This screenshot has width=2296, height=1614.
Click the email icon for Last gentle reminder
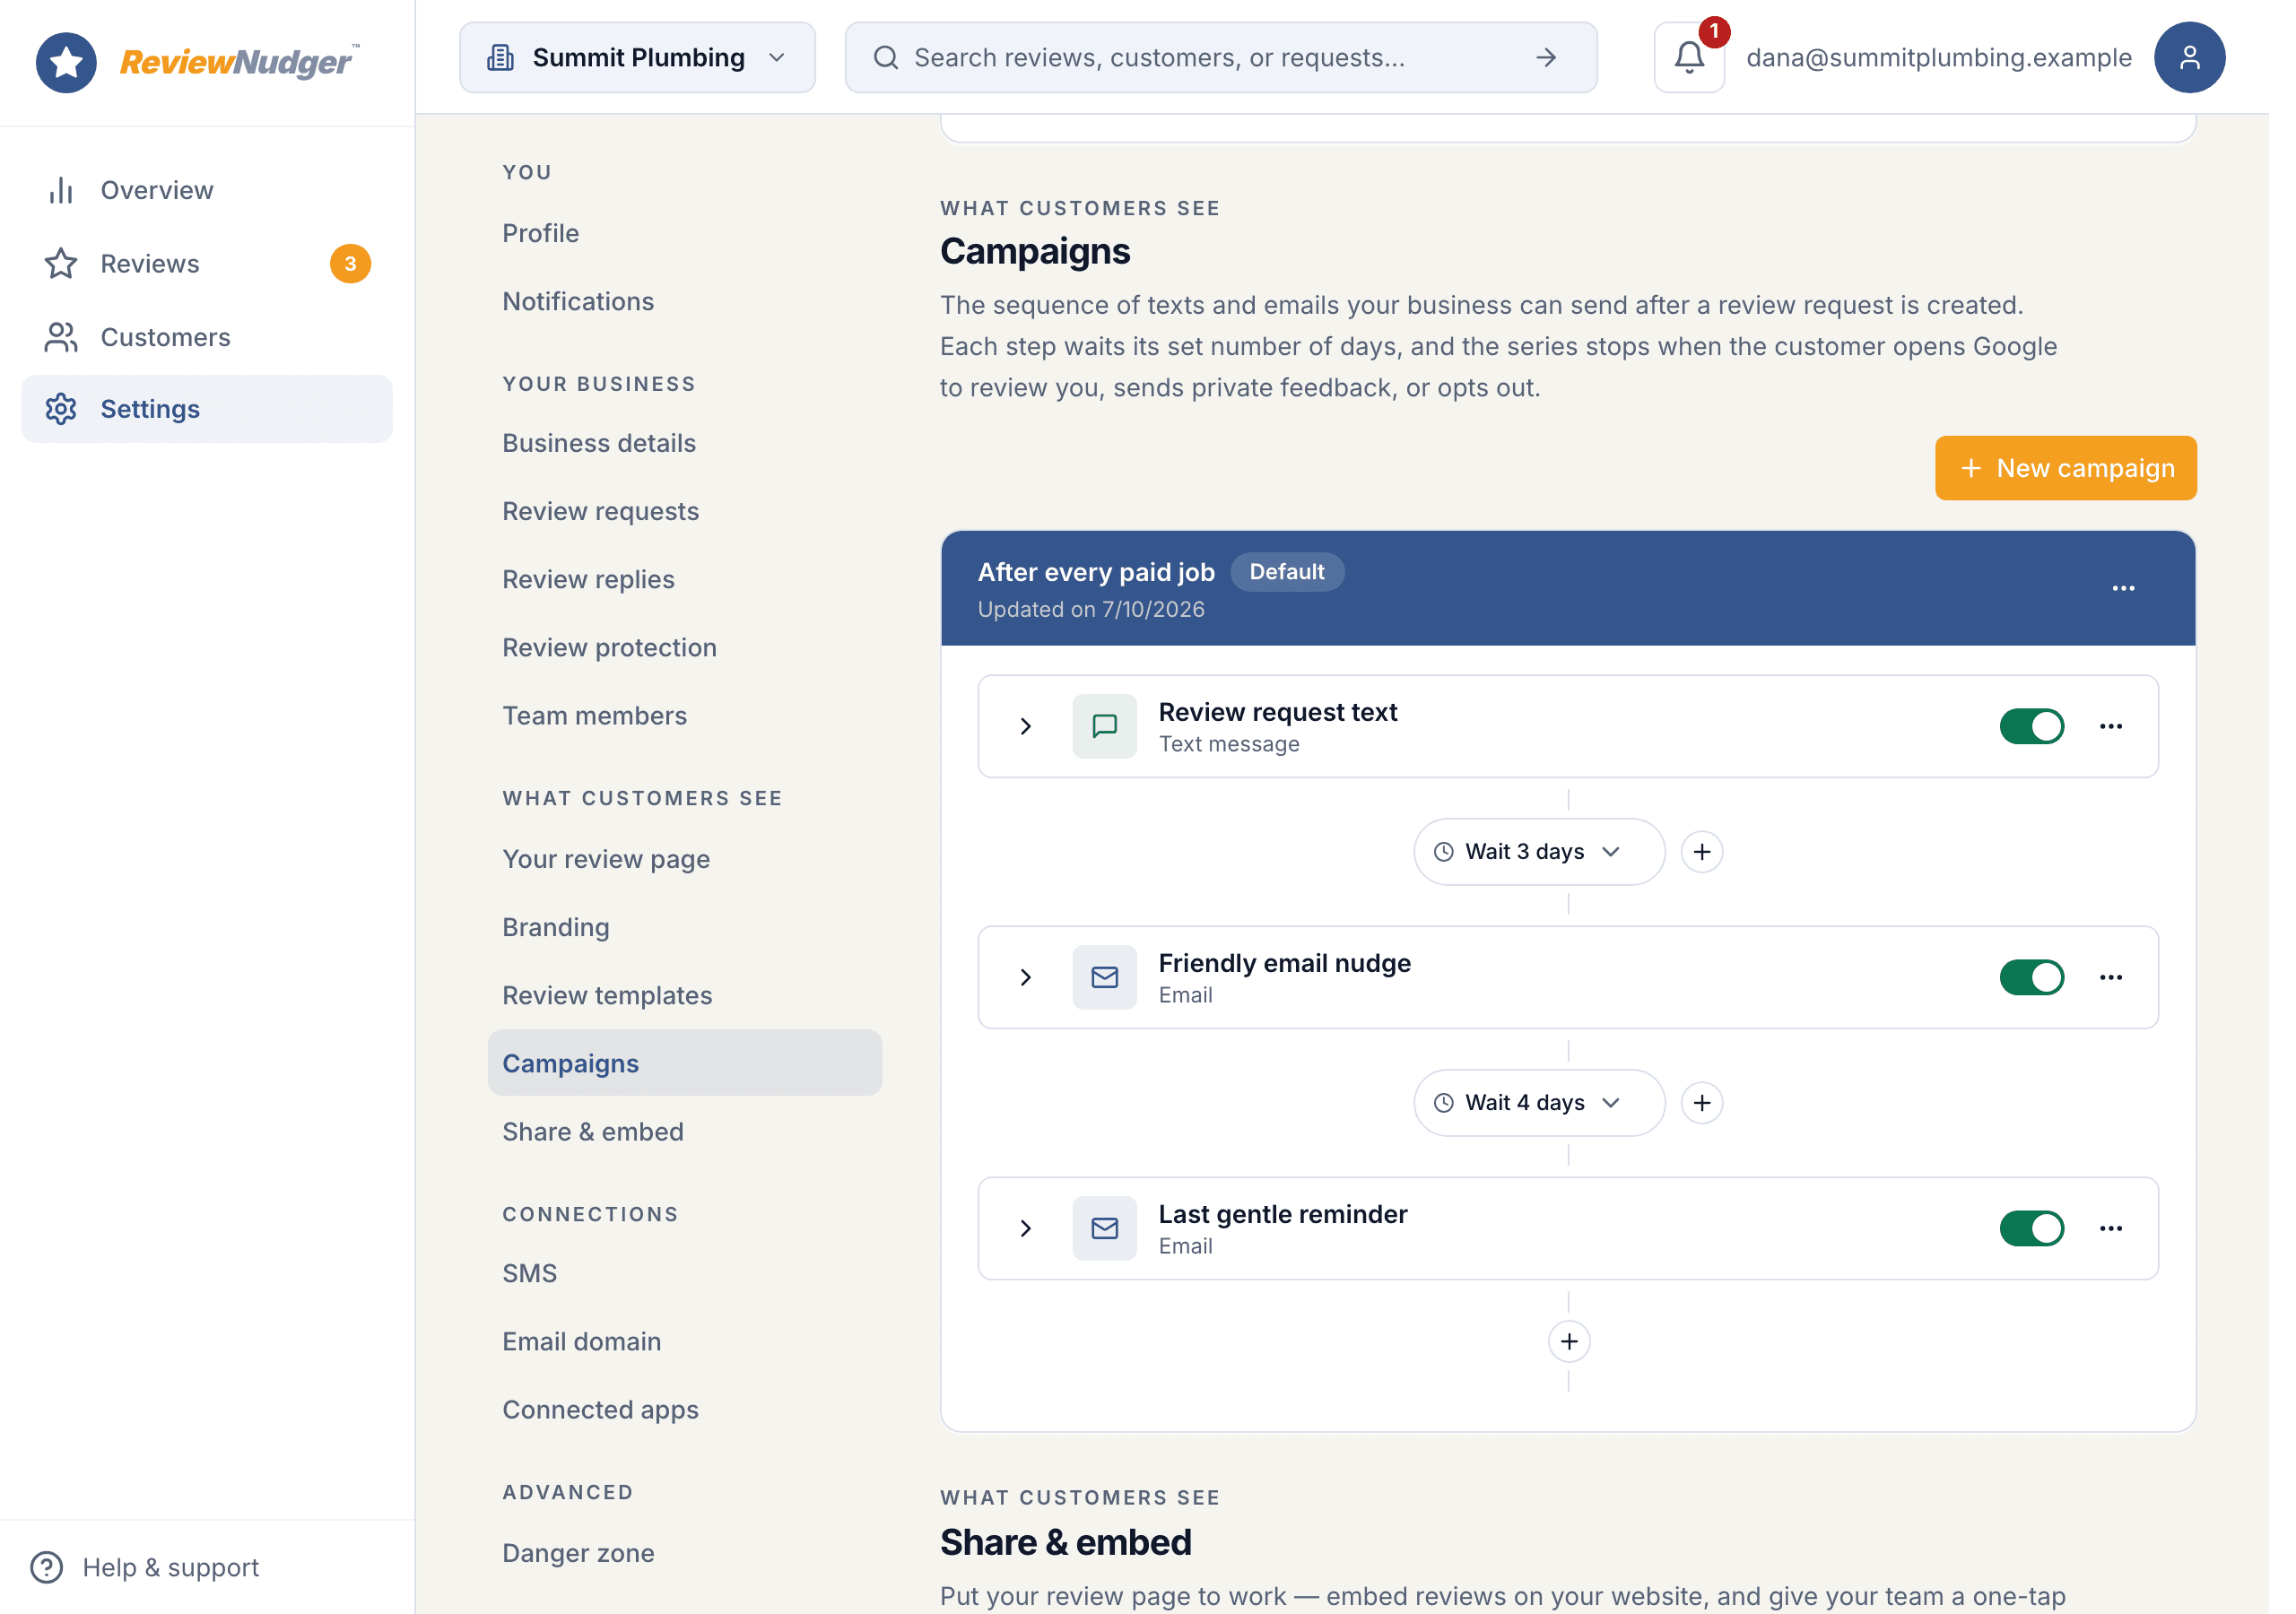pos(1117,1243)
